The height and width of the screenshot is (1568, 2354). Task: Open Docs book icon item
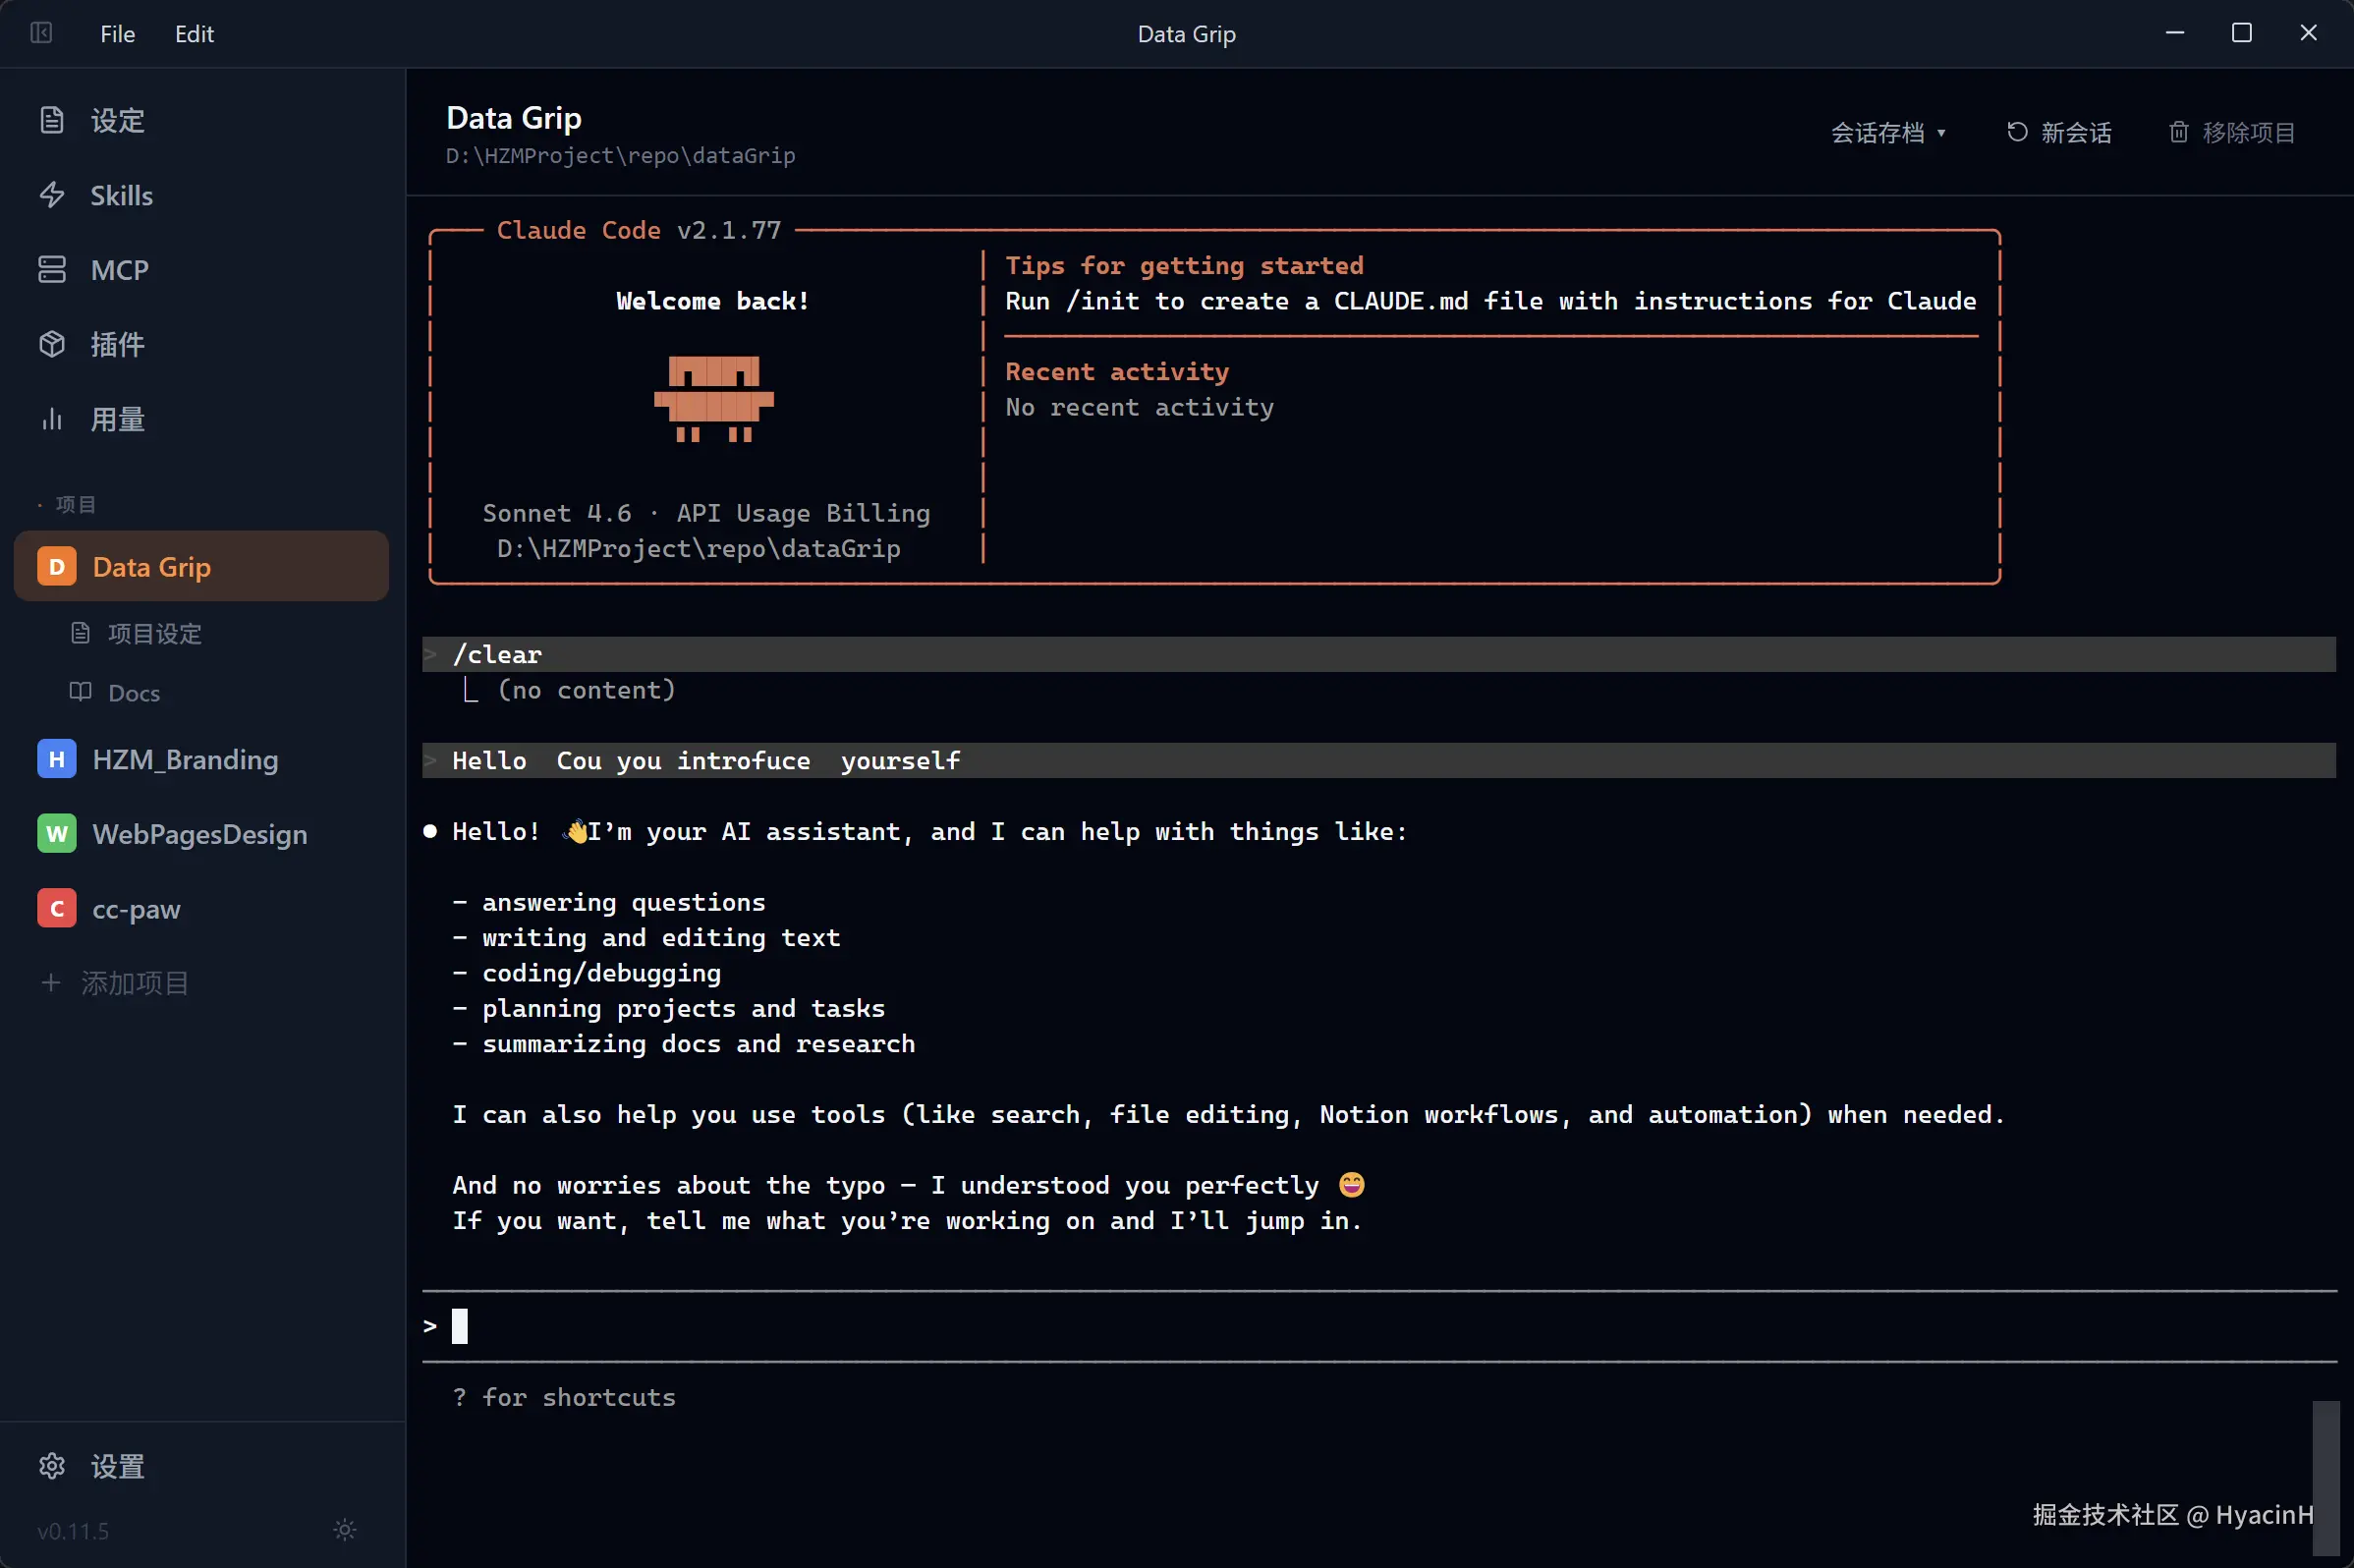click(81, 692)
